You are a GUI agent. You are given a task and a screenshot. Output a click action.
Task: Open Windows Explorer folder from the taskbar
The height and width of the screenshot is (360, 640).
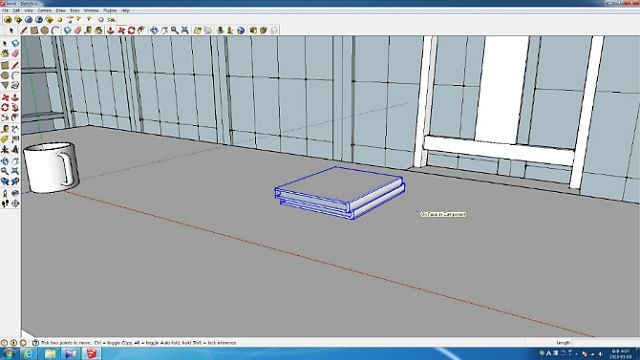tap(50, 353)
